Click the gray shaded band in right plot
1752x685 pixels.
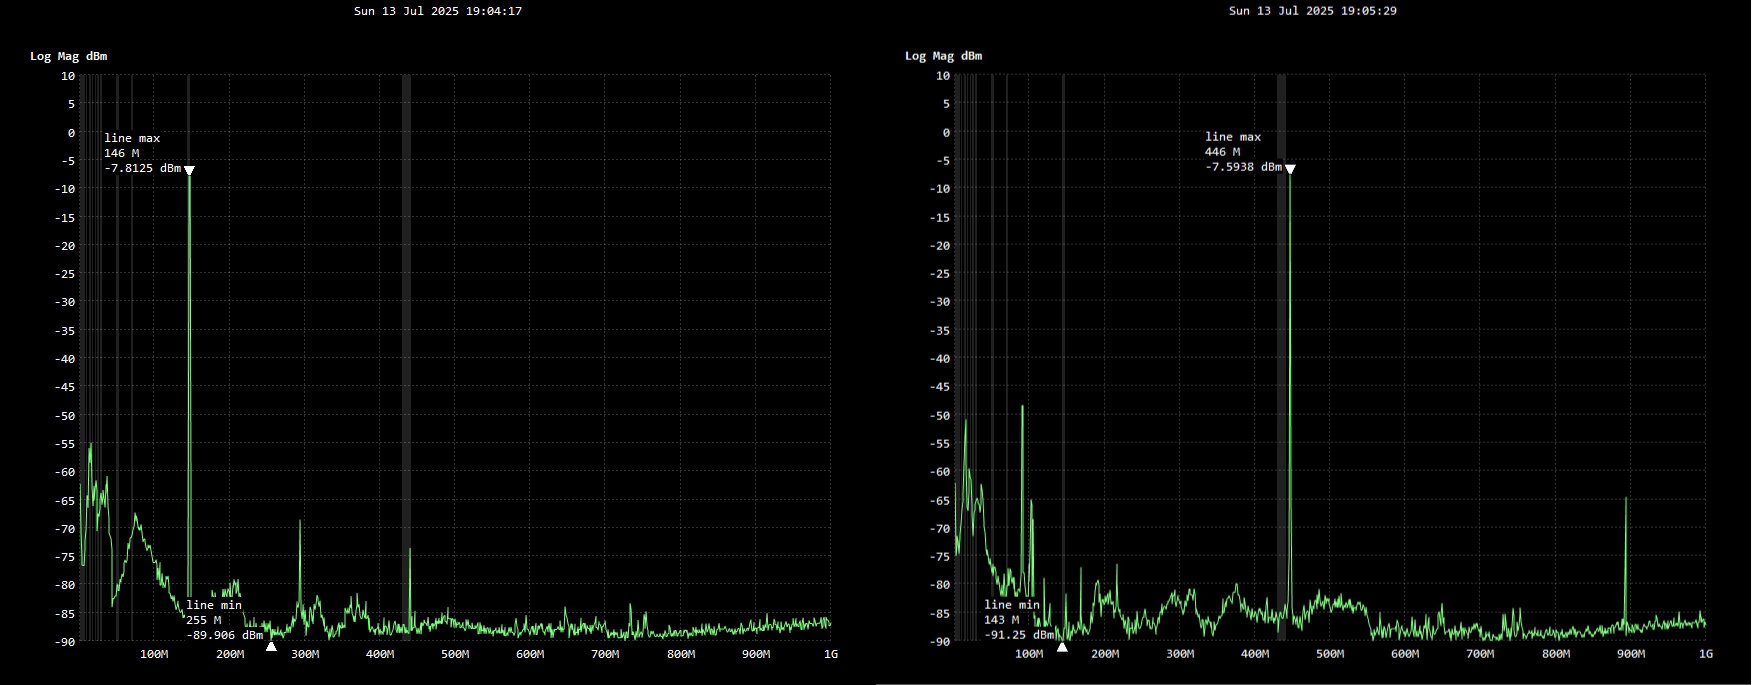[1281, 300]
